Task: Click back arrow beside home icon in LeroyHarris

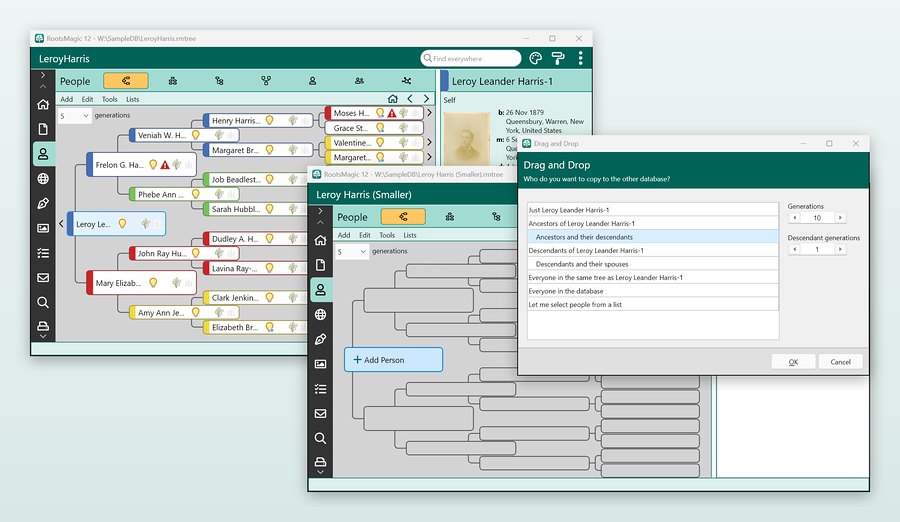Action: (x=410, y=99)
